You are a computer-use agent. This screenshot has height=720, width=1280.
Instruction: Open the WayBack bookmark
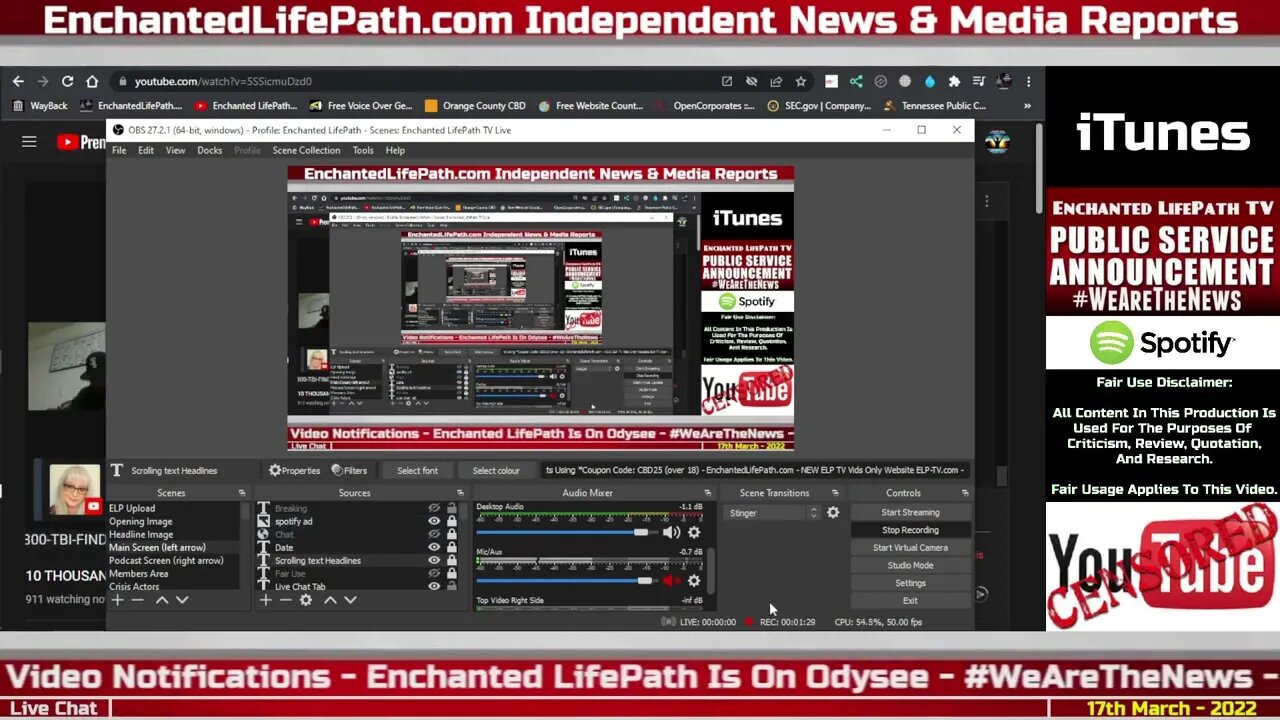[x=40, y=105]
